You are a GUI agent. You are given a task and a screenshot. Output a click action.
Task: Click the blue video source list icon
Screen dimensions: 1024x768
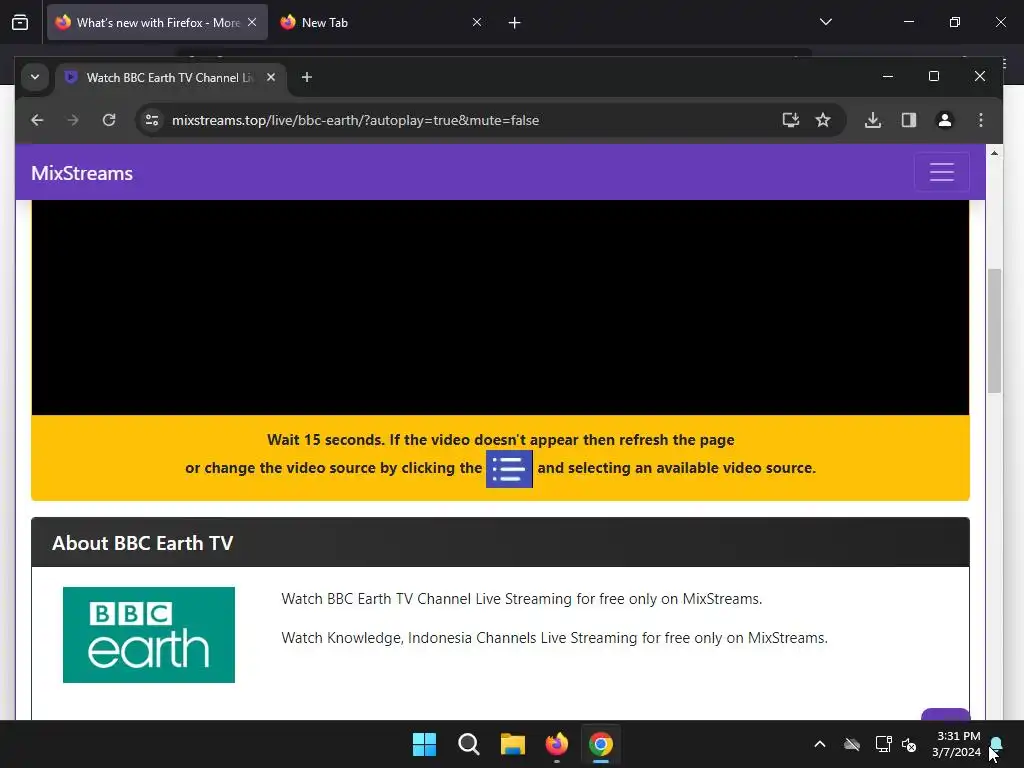509,468
